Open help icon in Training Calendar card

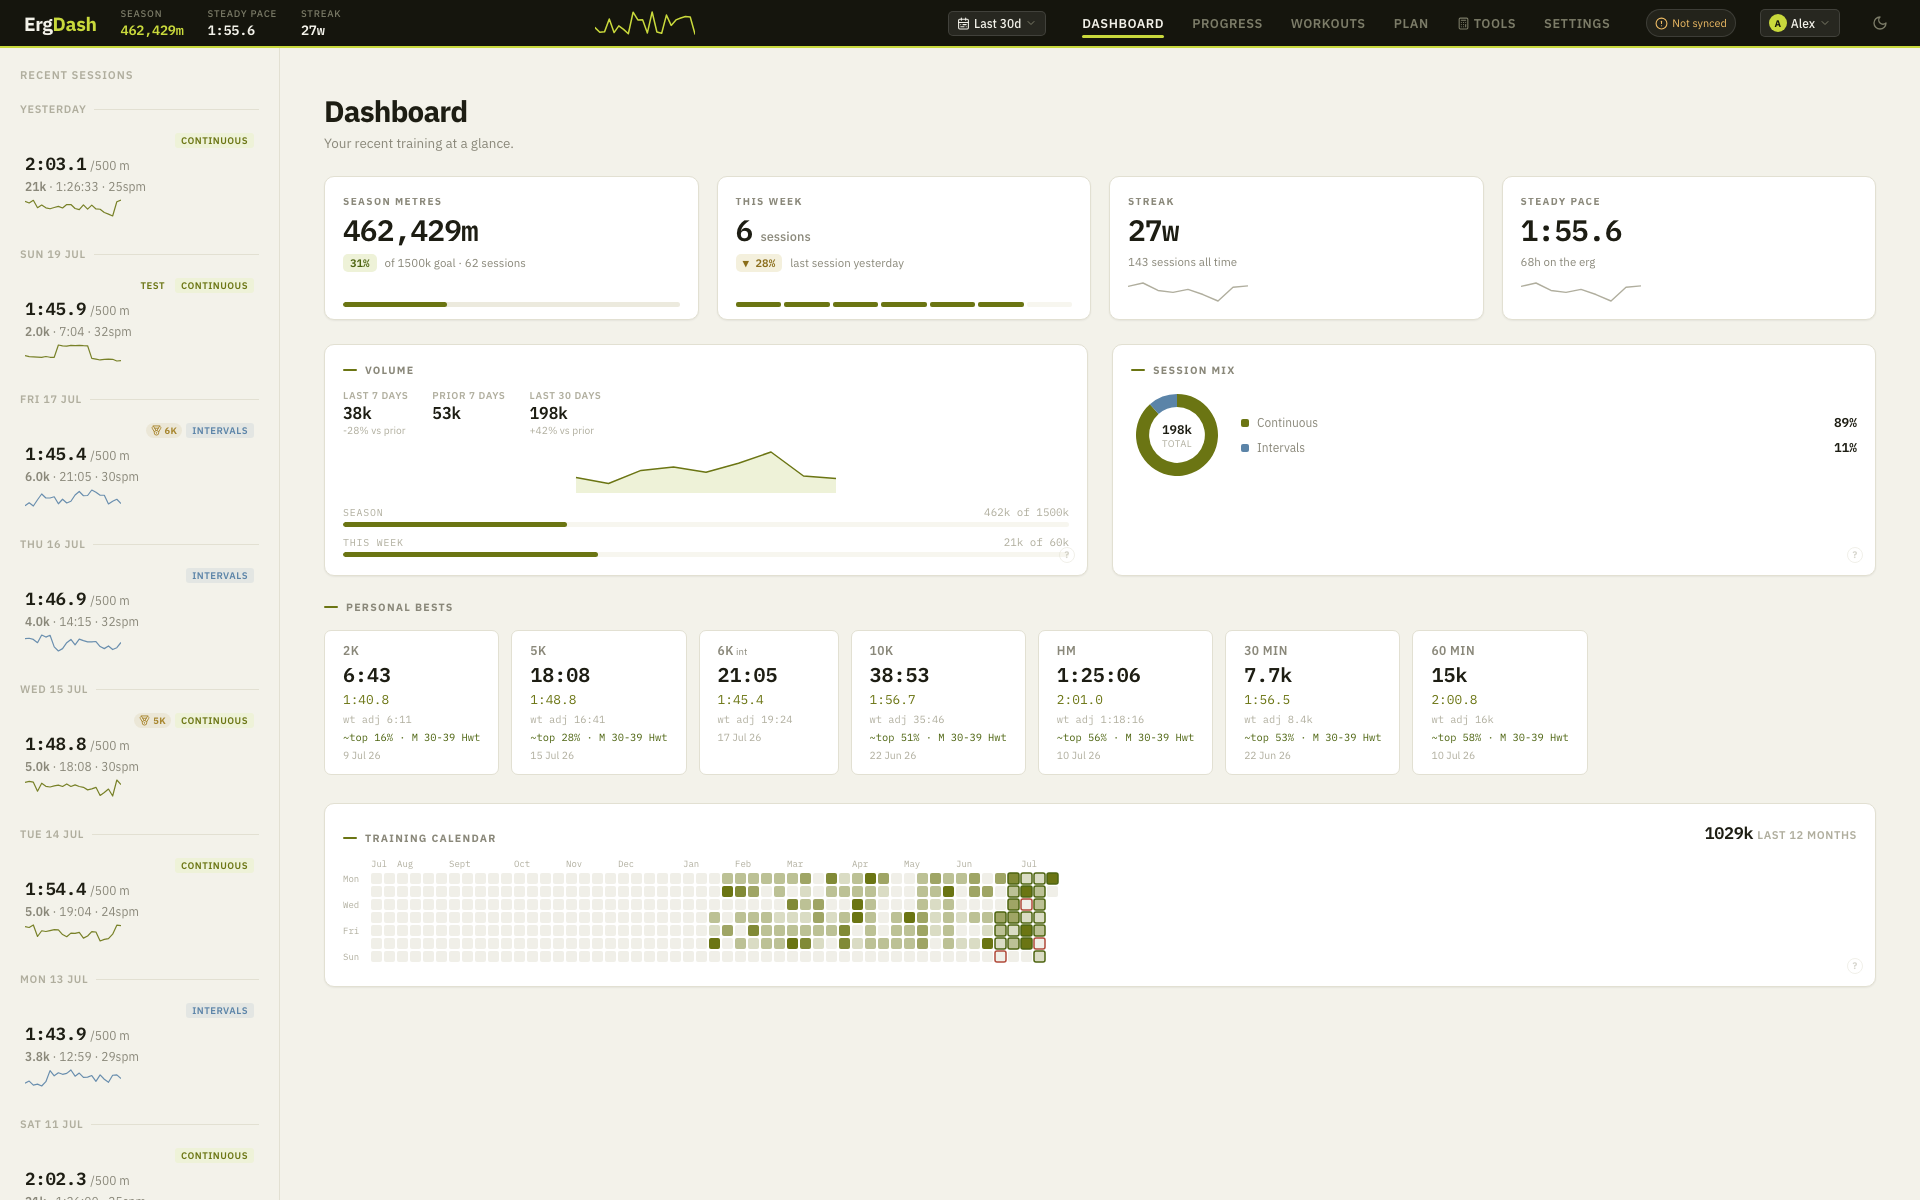(1855, 966)
